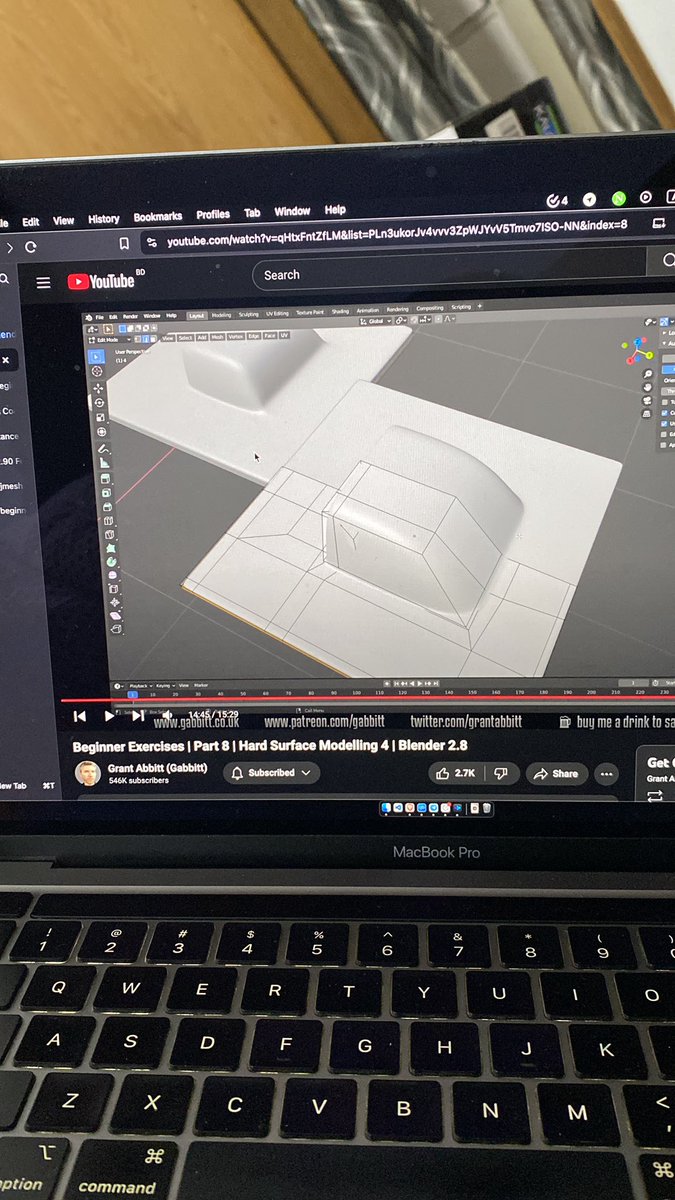Open the three-dot more actions button
Viewport: 675px width, 1200px height.
(607, 774)
